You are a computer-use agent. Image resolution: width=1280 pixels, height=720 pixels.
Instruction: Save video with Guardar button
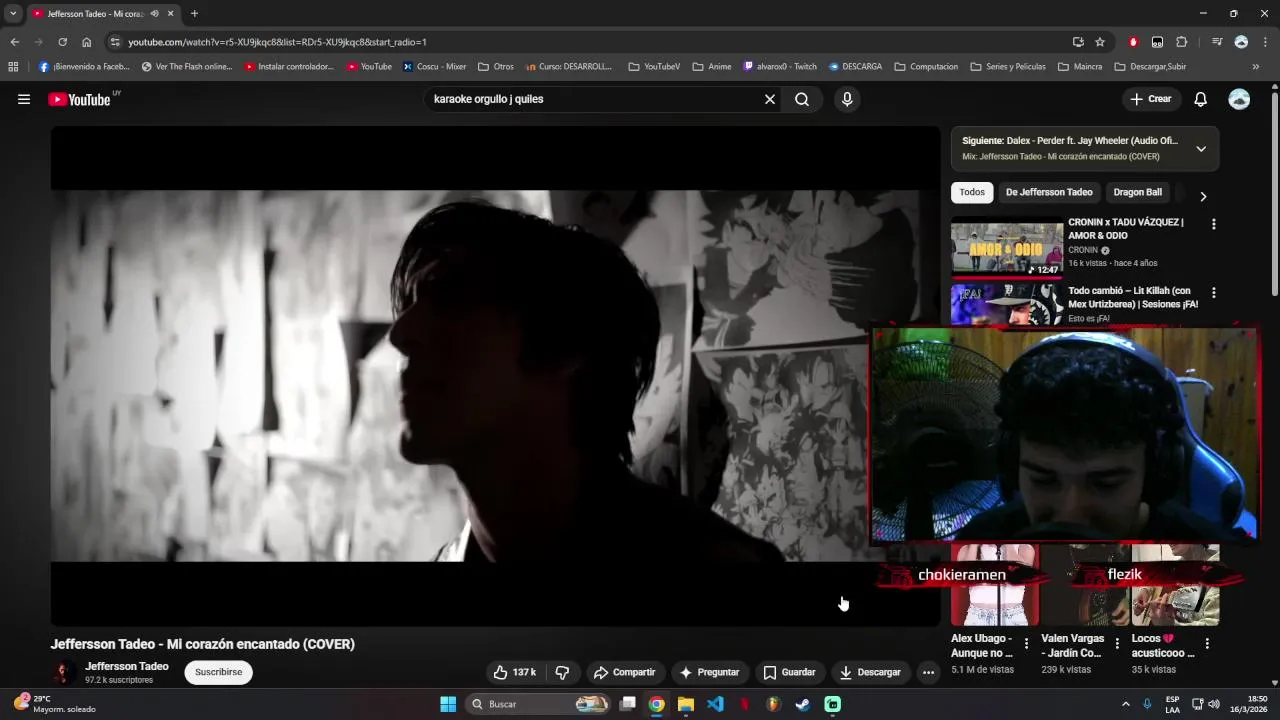(x=789, y=672)
